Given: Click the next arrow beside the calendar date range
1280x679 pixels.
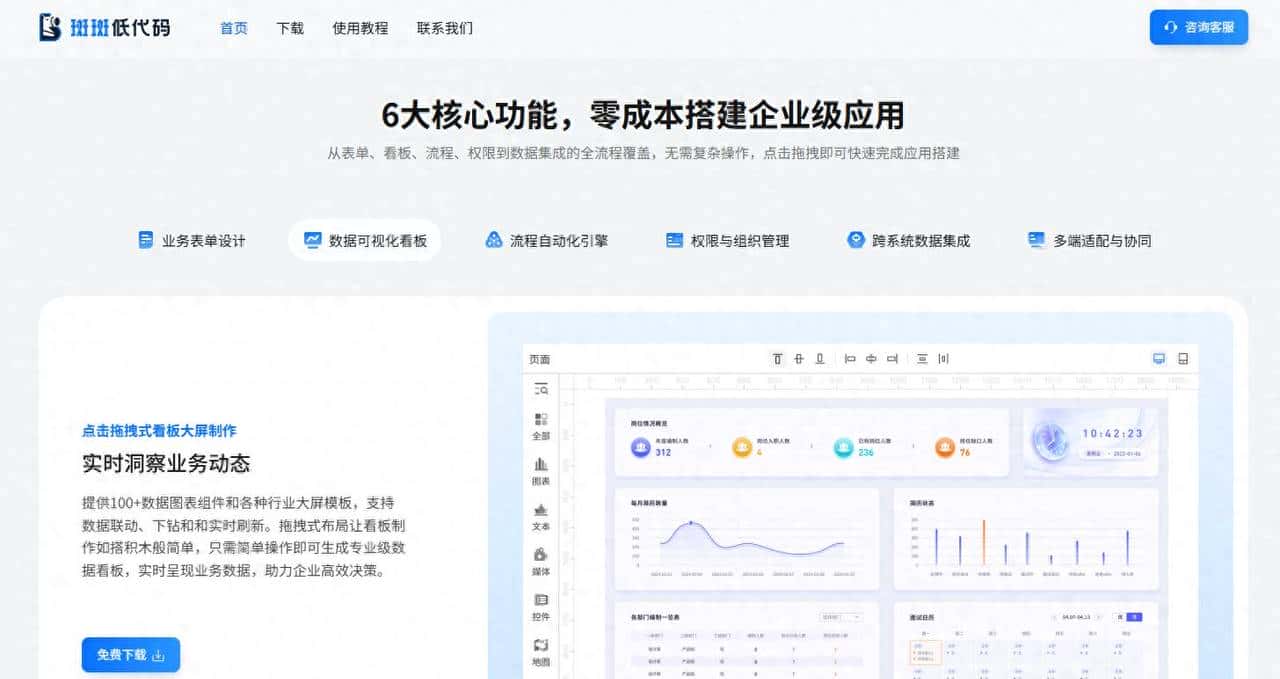Looking at the screenshot, I should pyautogui.click(x=1098, y=617).
